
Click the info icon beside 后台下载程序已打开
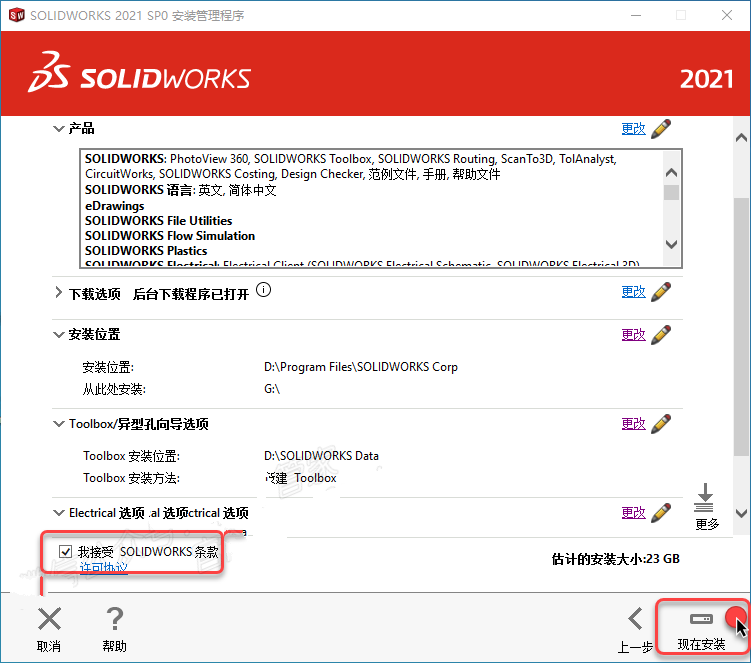263,290
